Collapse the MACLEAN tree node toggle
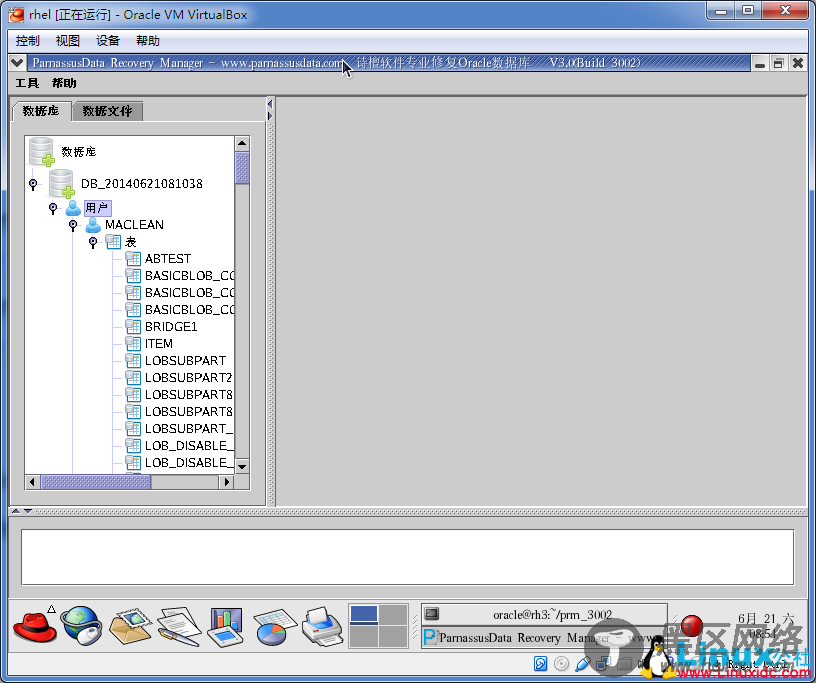 pos(73,225)
